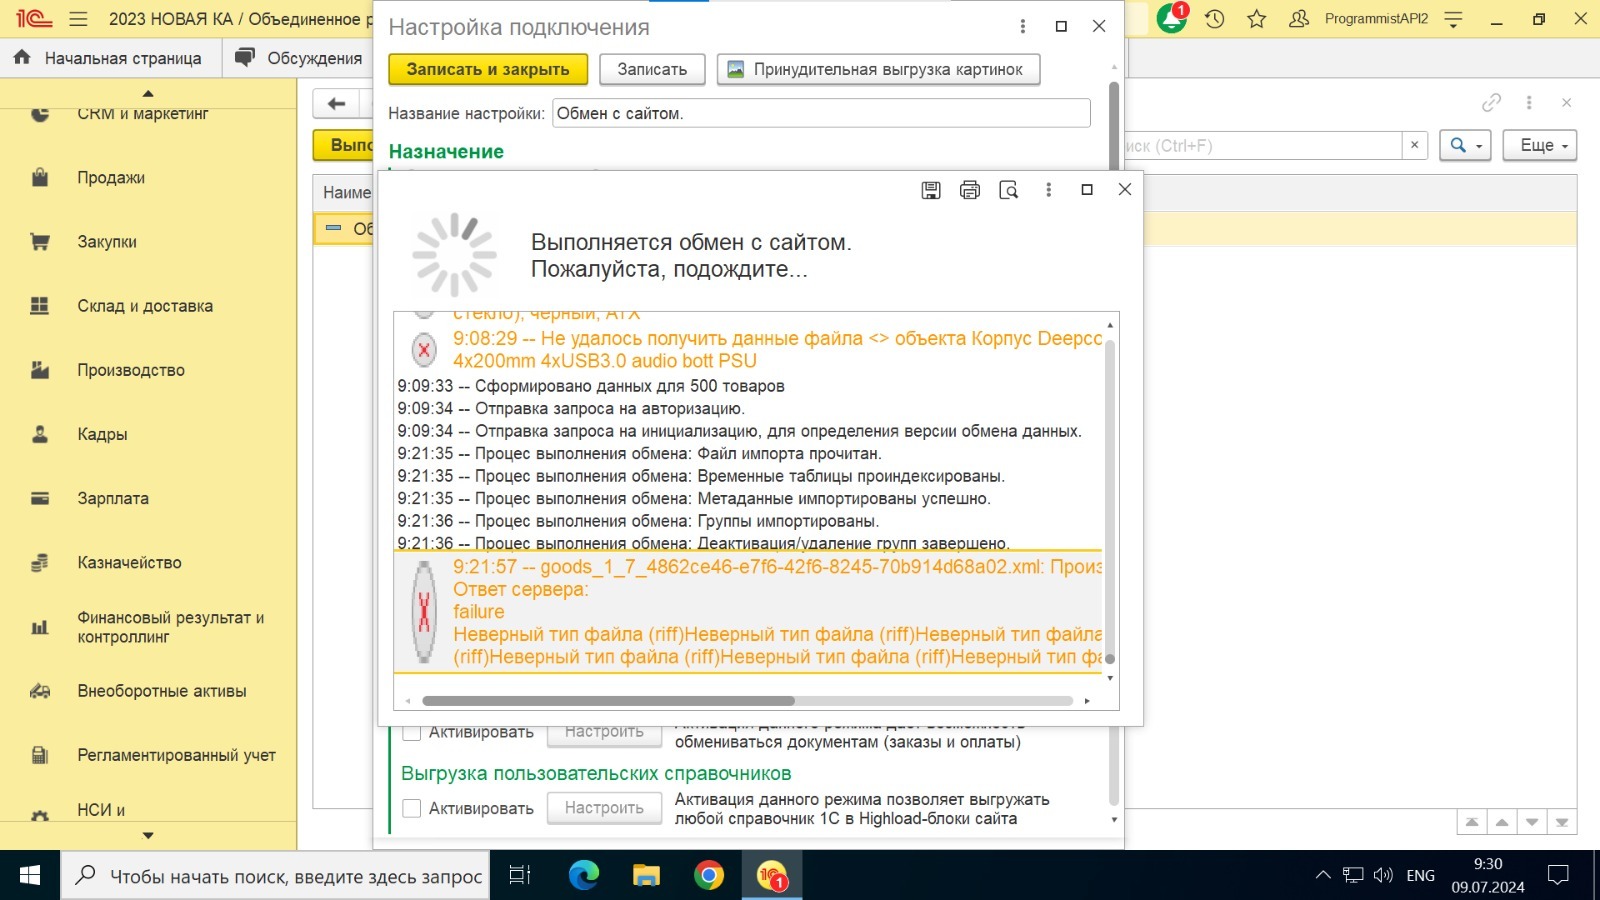Screen dimensions: 1600x900
Task: Open the history clock icon
Action: click(x=1214, y=19)
